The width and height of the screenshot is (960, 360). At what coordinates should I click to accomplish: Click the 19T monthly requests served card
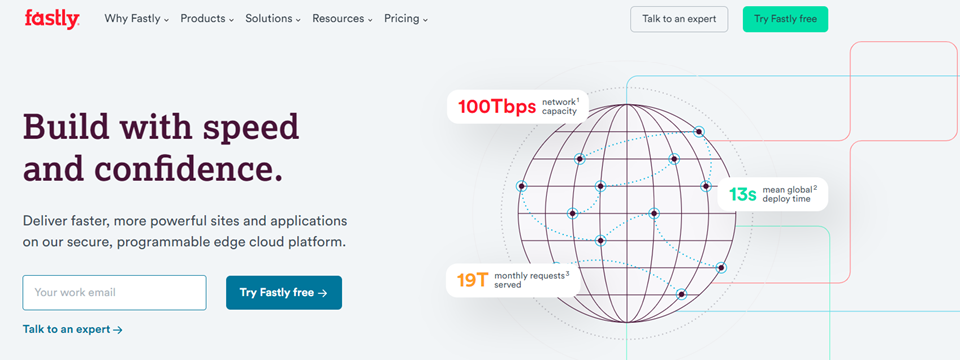[x=513, y=280]
